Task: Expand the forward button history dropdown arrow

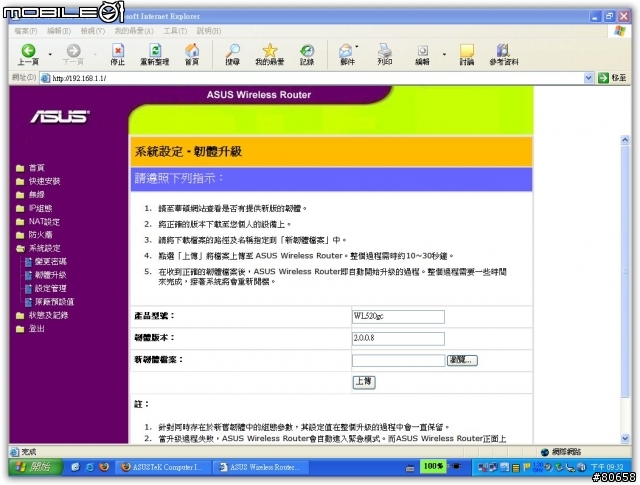Action: (95, 54)
